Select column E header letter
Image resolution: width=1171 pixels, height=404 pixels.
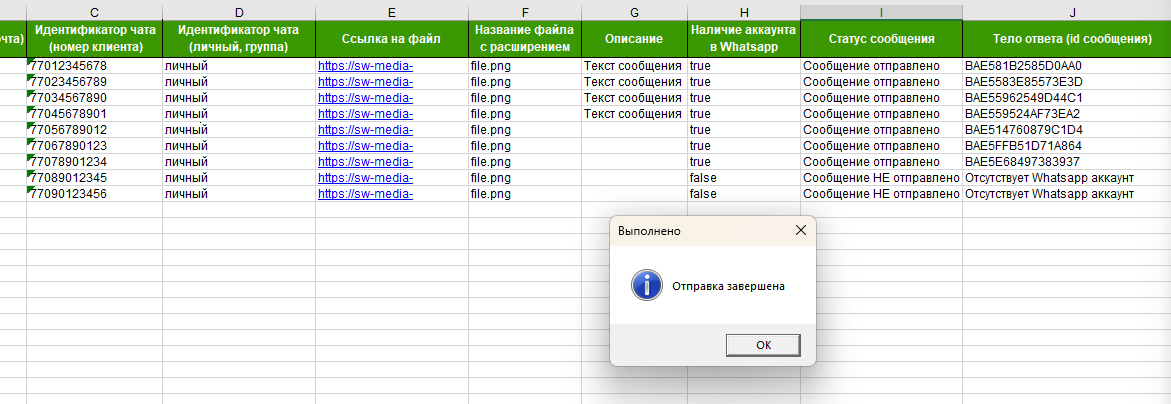coord(391,11)
